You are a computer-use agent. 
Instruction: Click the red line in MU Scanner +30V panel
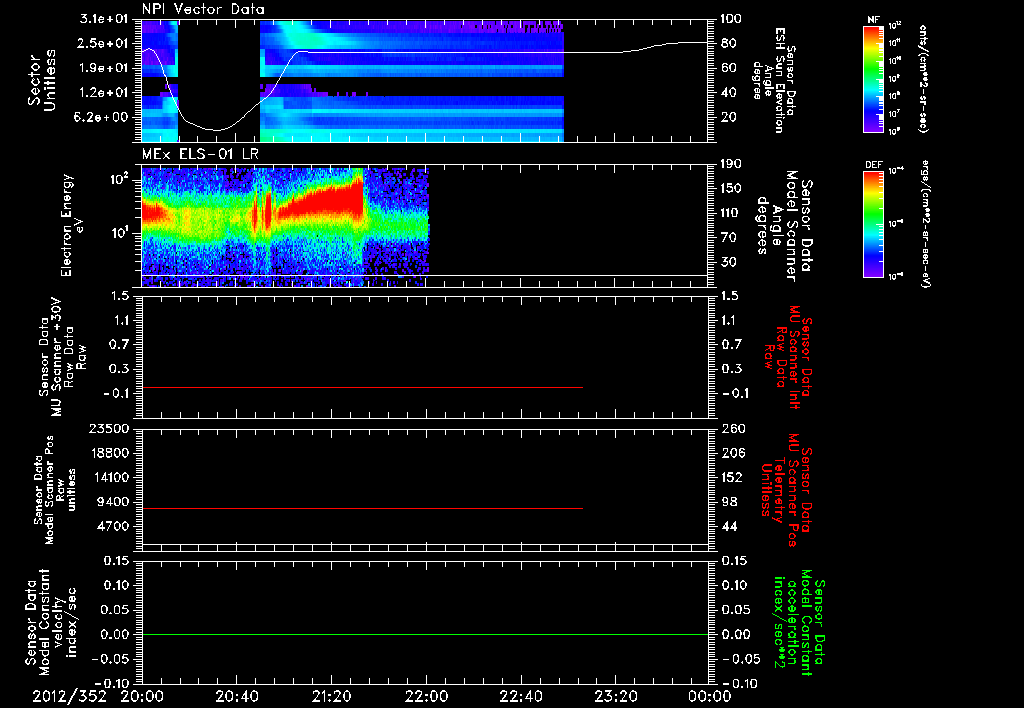point(362,388)
